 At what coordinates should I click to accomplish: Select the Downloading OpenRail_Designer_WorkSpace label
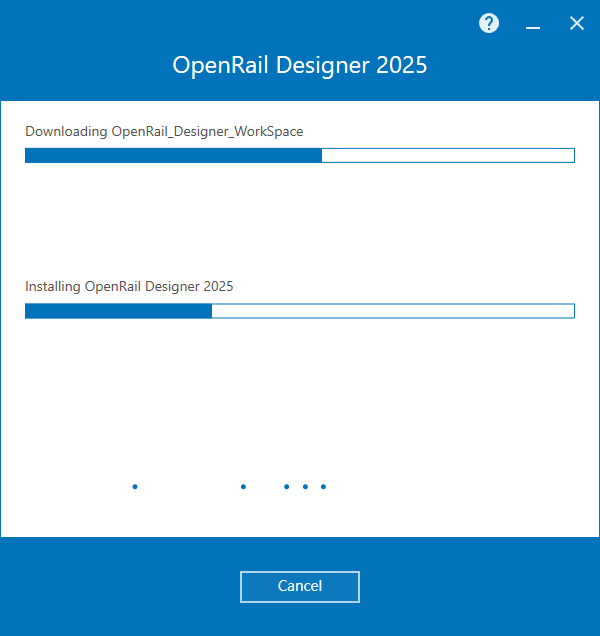tap(164, 131)
